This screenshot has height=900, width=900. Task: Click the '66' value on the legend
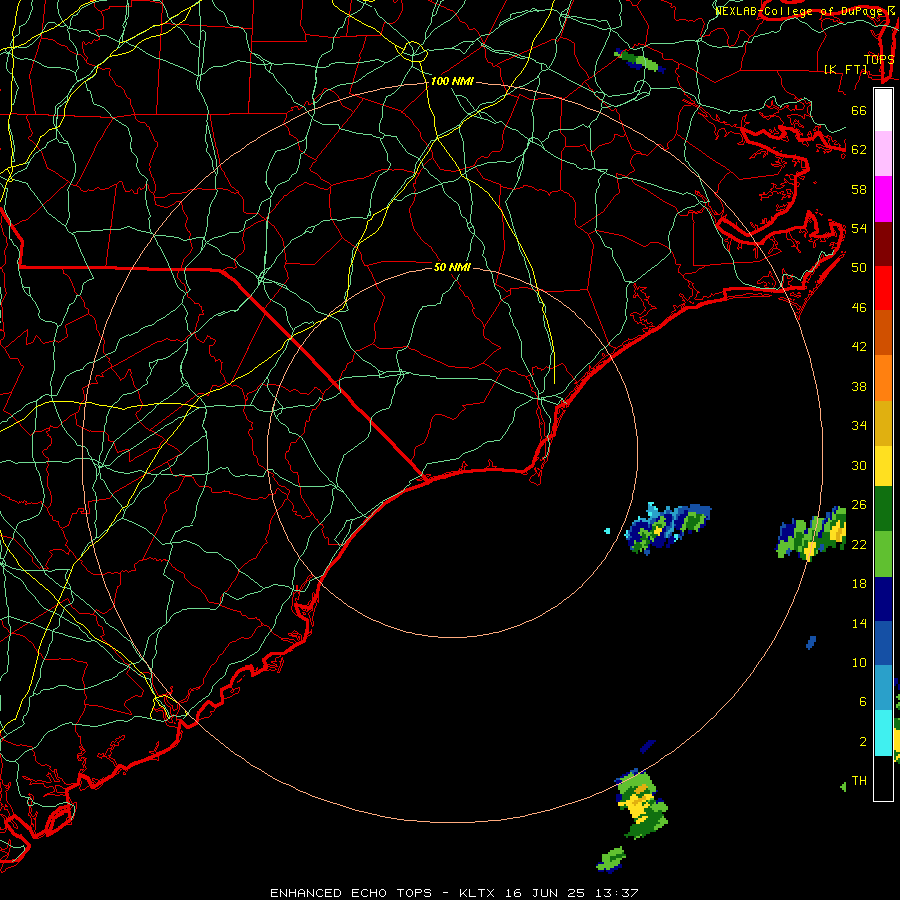(859, 110)
